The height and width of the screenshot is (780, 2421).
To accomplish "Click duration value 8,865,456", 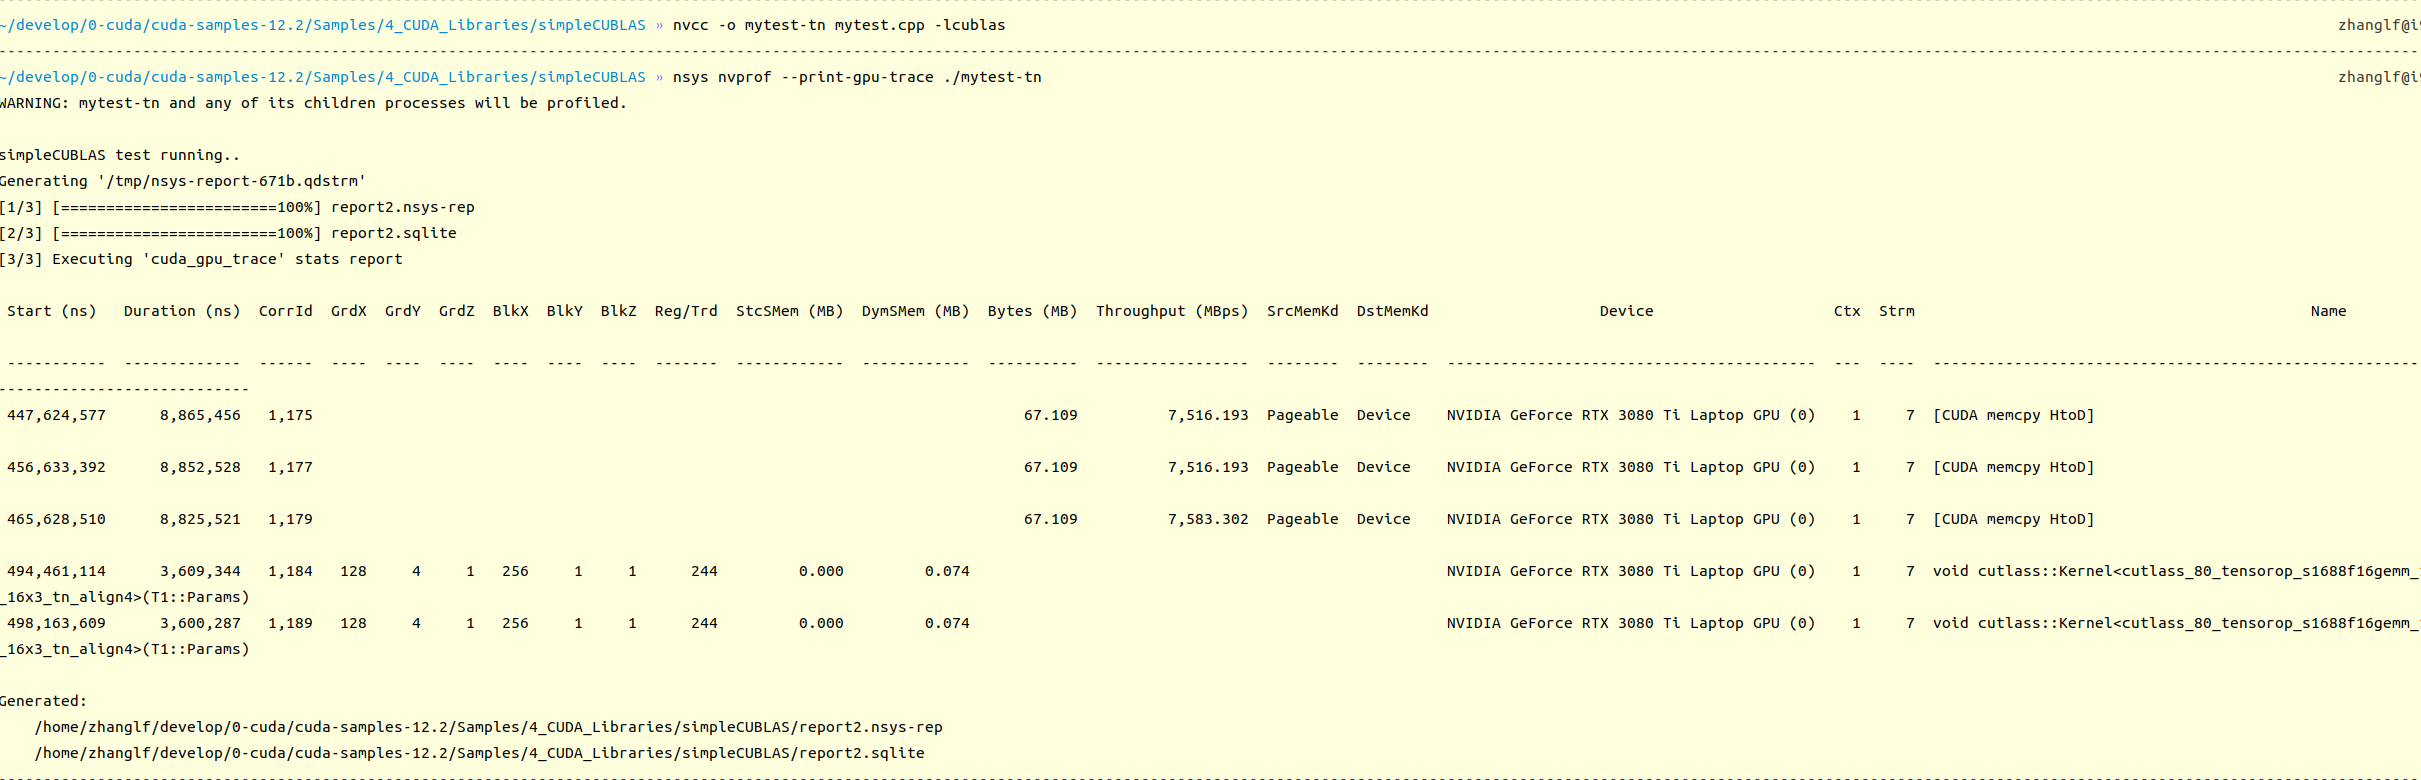I will click(200, 415).
